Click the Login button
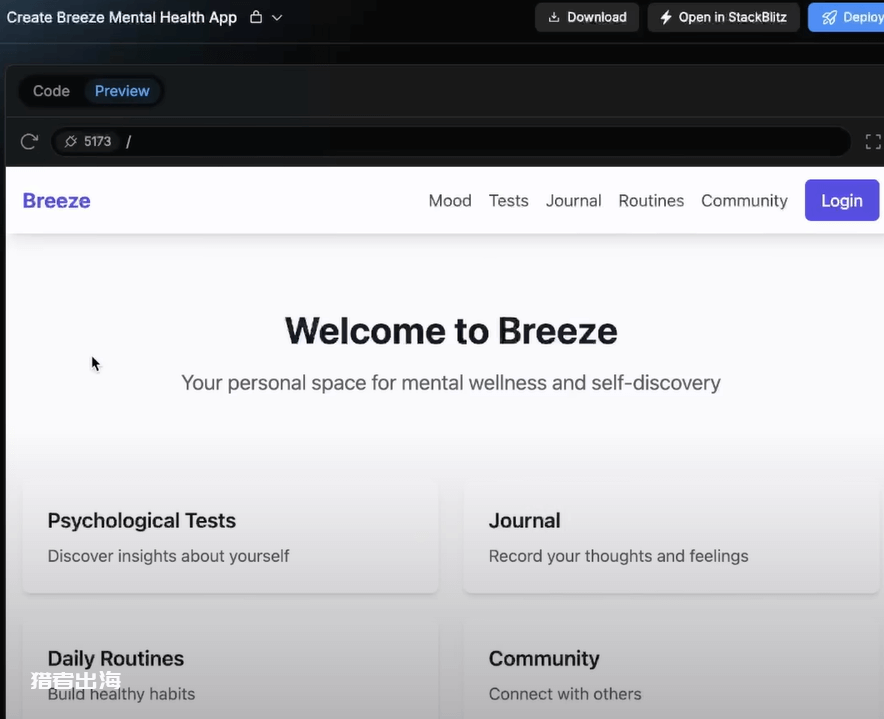 842,200
